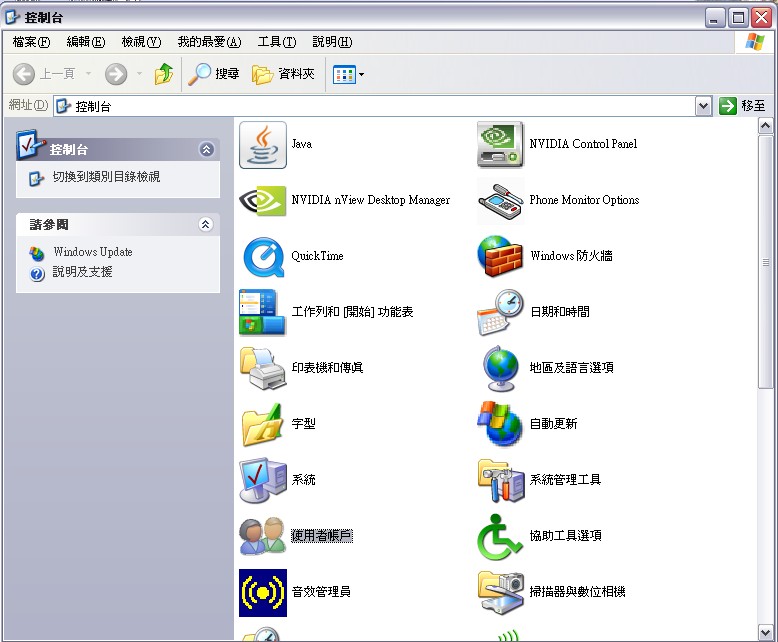
Task: Open 協助工具選項 accessibility icon
Action: tap(499, 536)
